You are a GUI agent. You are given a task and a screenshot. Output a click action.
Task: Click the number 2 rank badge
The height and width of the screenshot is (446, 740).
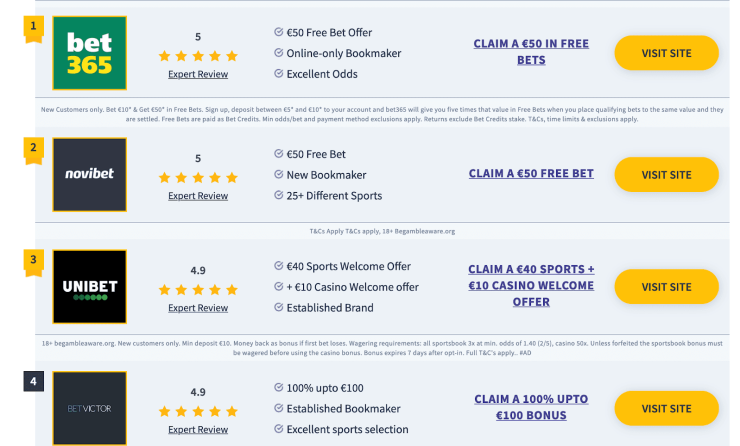click(x=34, y=148)
